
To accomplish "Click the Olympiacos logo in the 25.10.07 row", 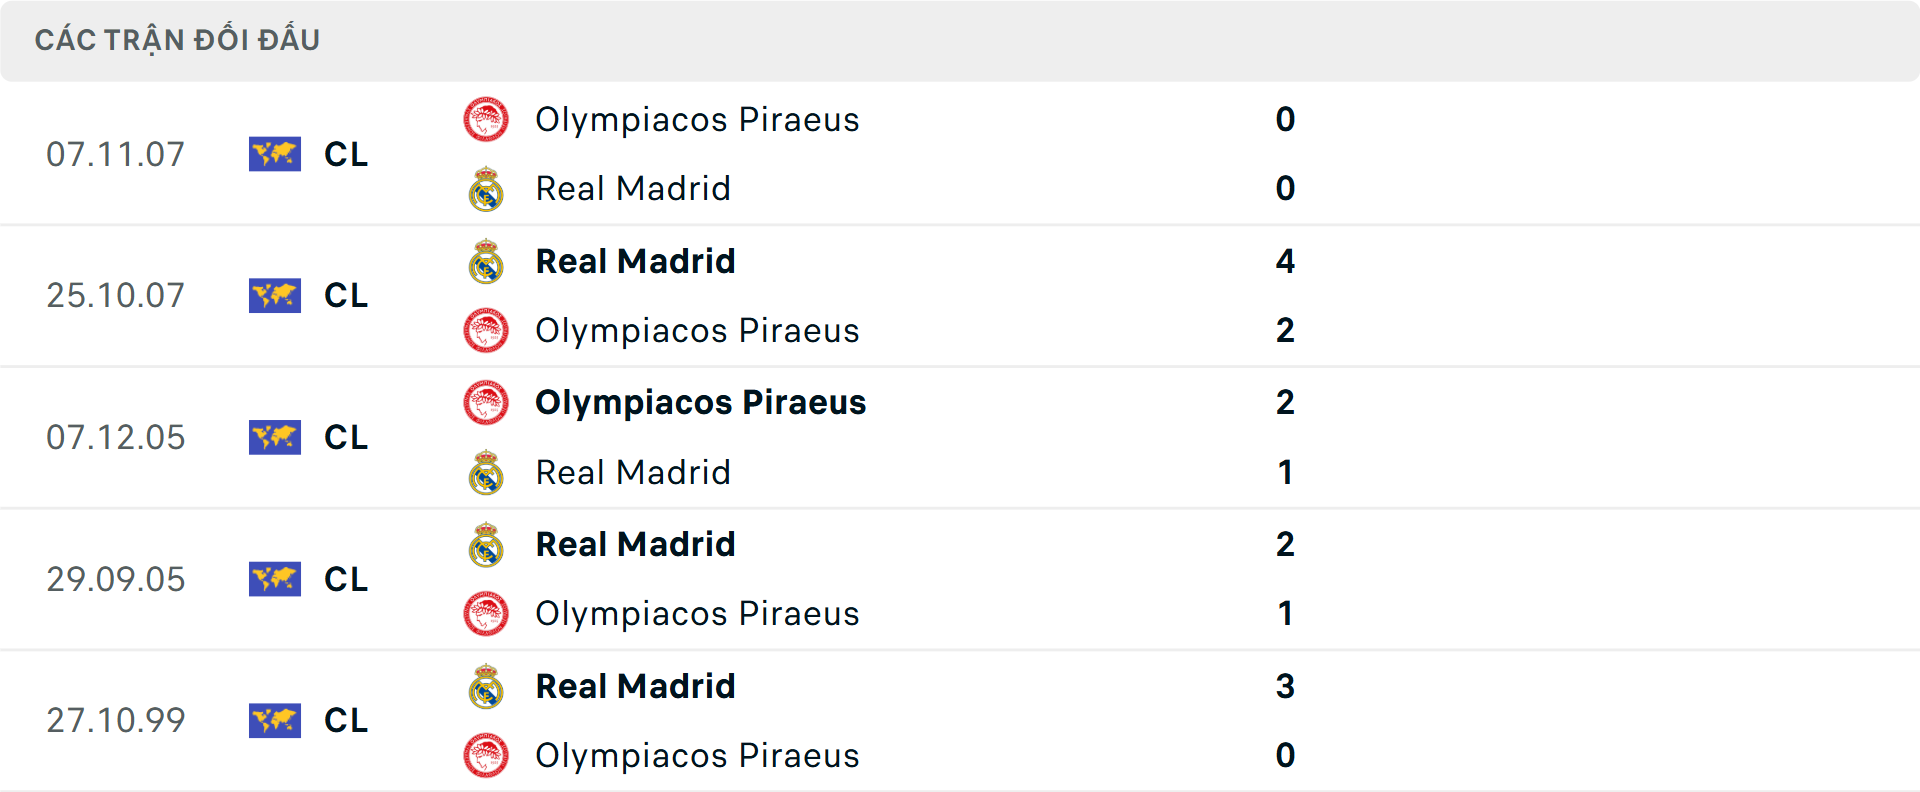I will (486, 330).
